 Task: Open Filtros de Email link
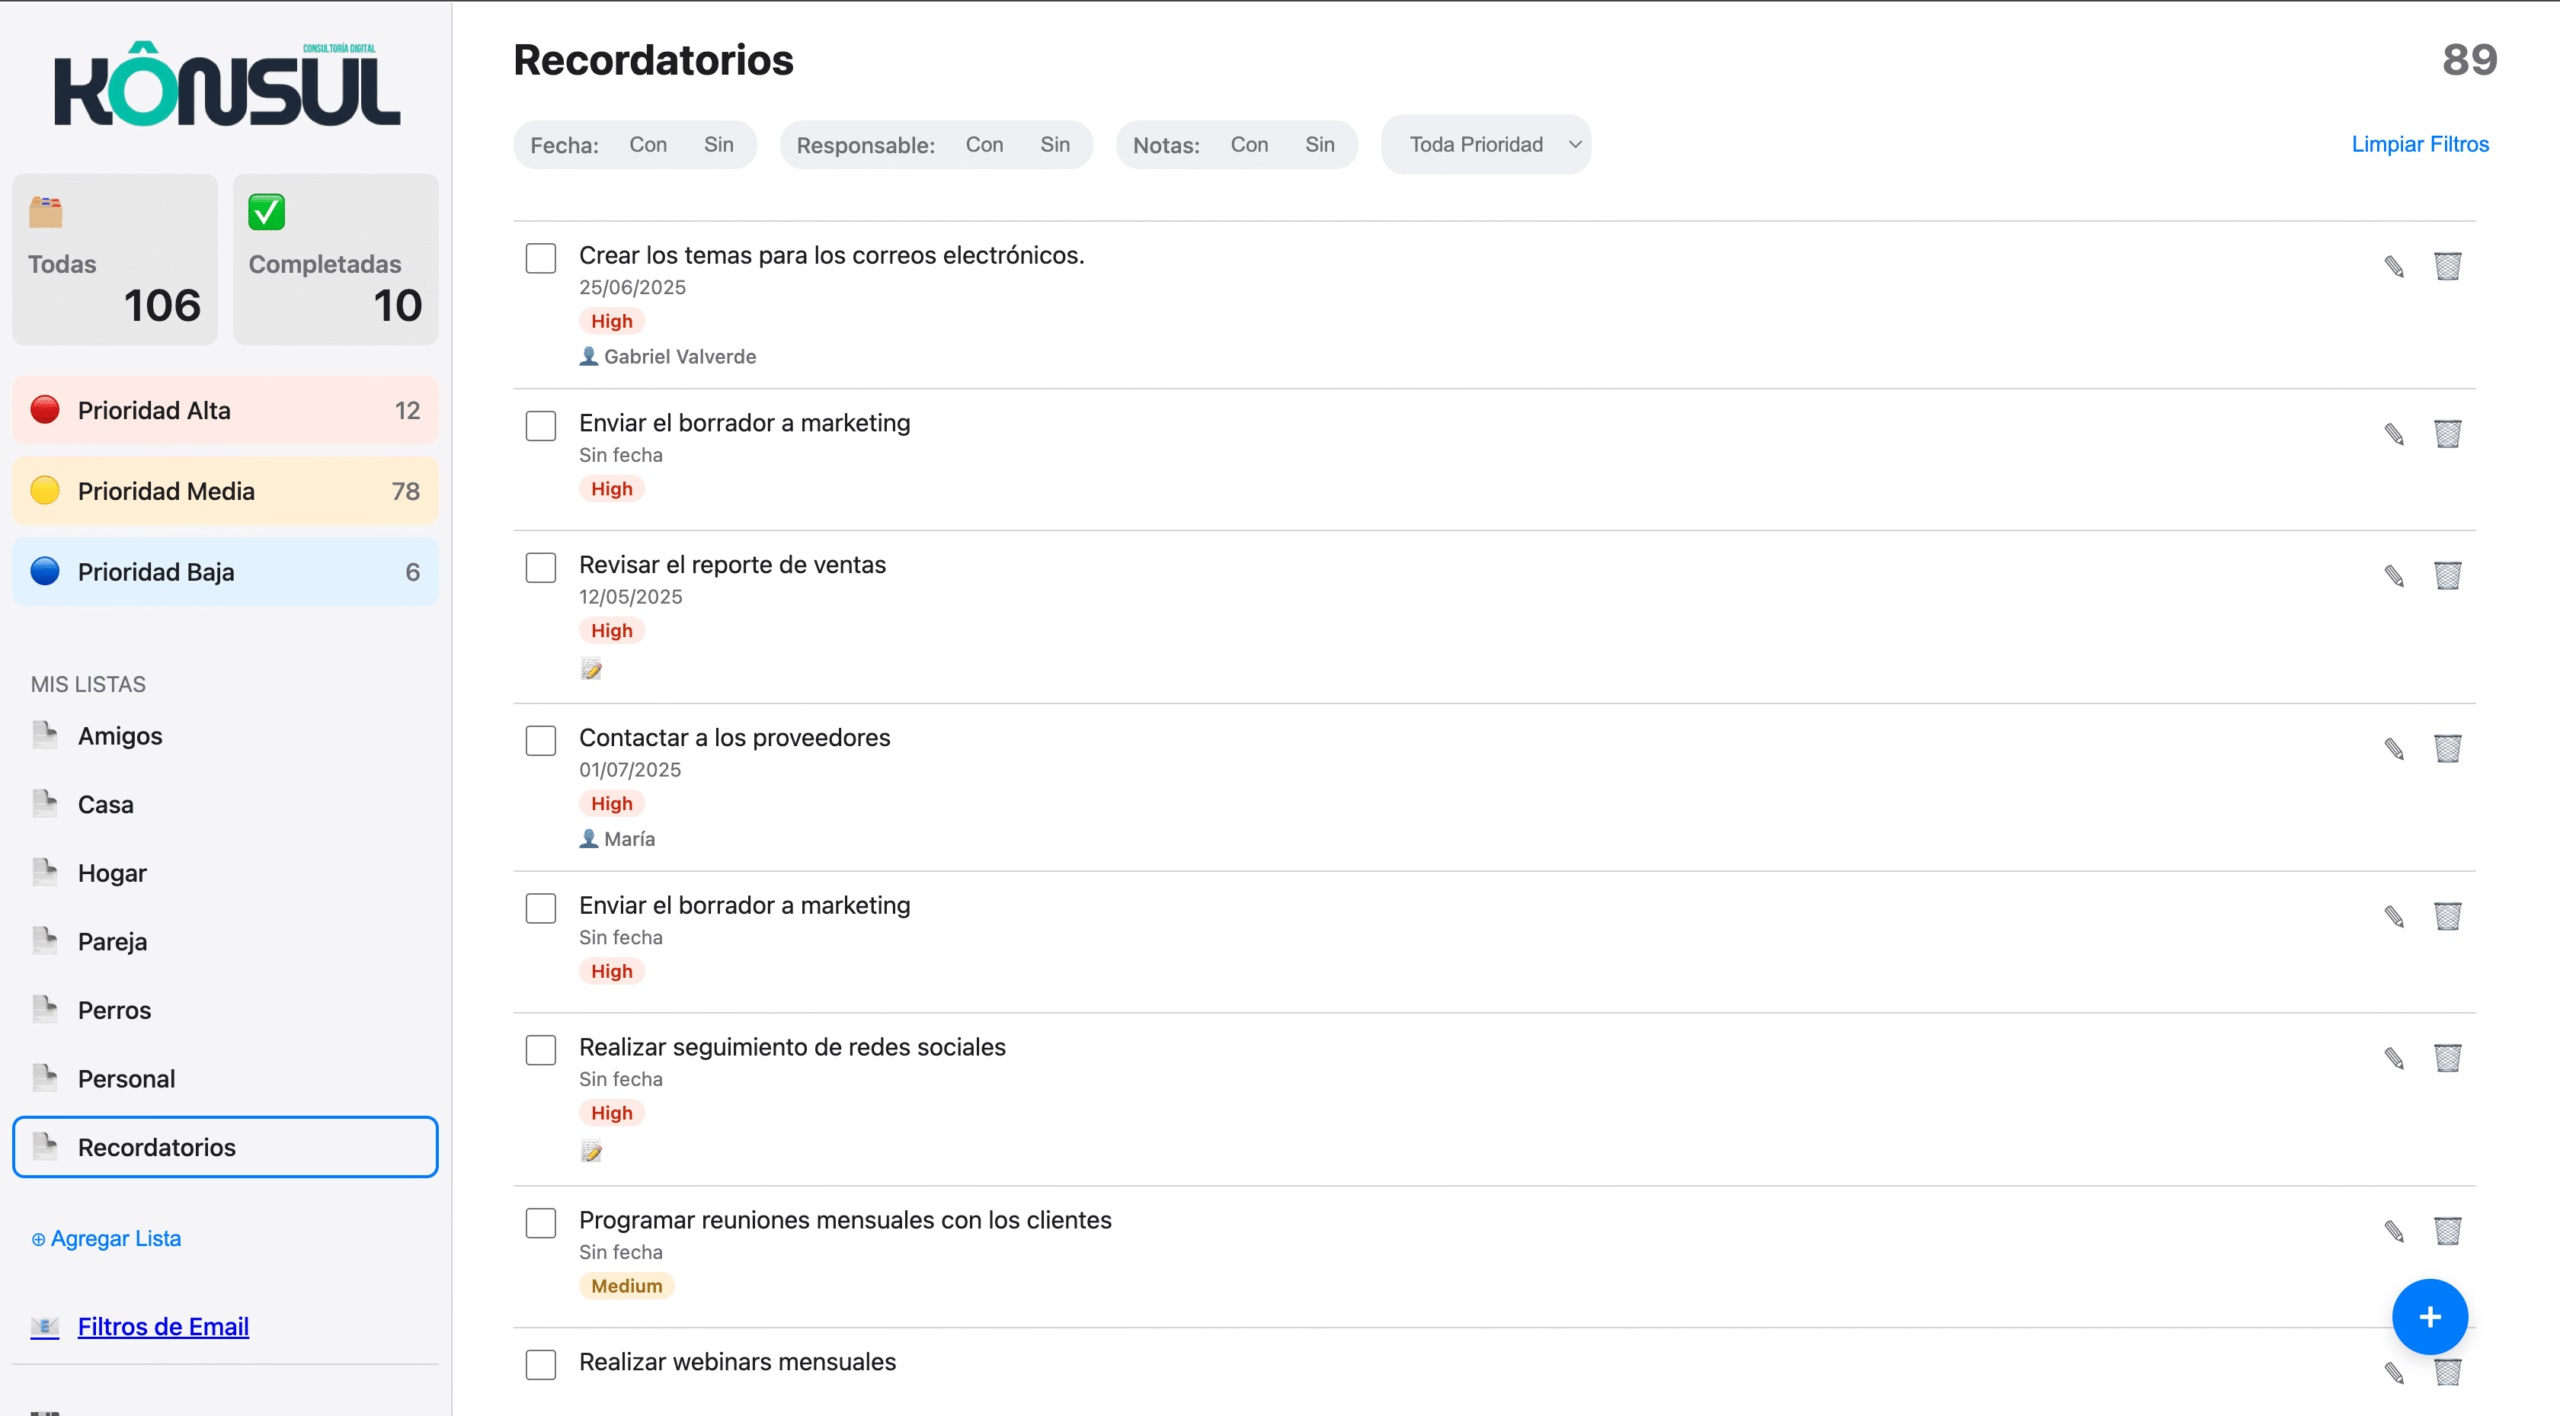point(163,1327)
